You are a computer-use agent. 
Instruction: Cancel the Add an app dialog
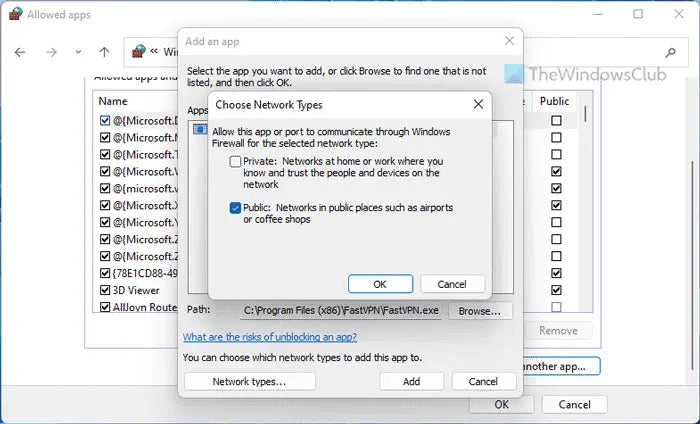pyautogui.click(x=483, y=382)
